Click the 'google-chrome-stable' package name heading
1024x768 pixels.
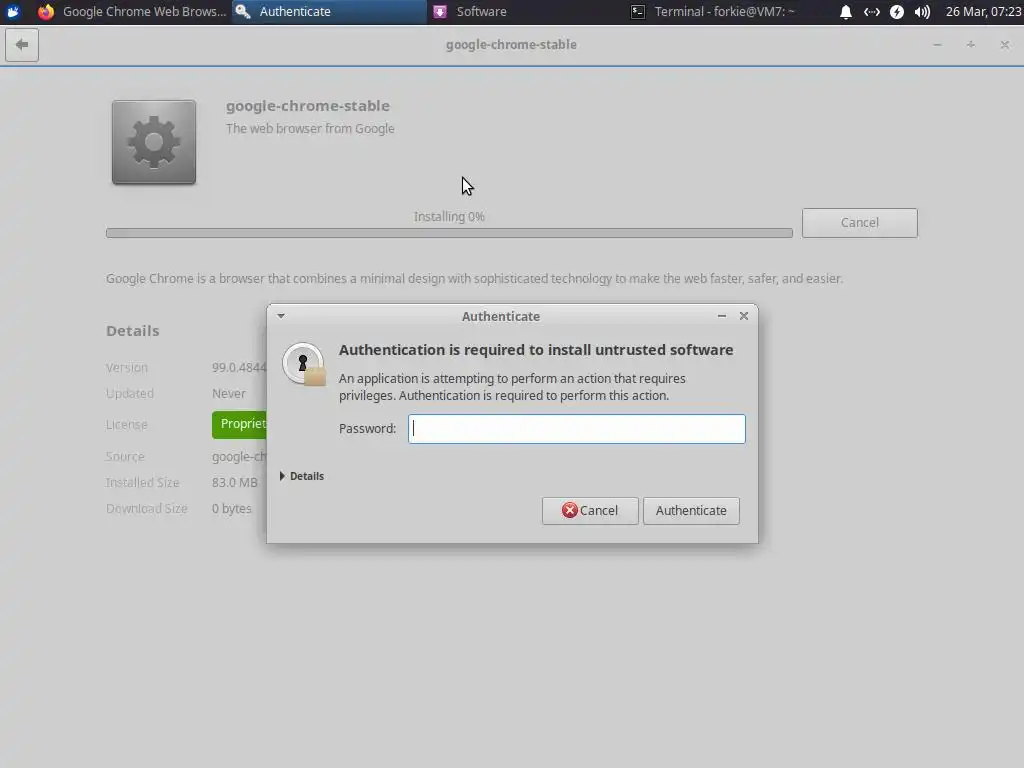(x=308, y=106)
